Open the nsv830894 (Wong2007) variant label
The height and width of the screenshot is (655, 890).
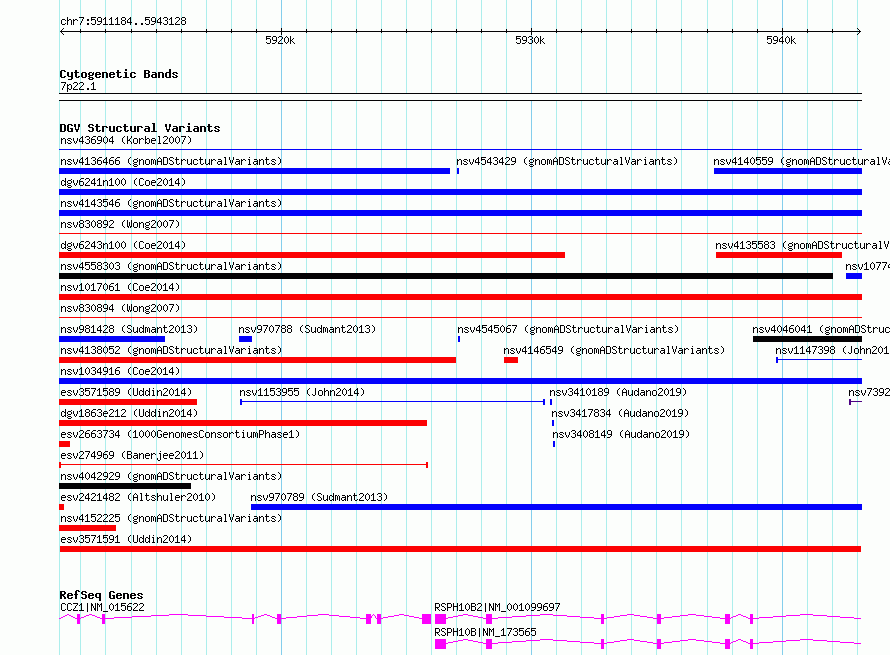coord(120,308)
